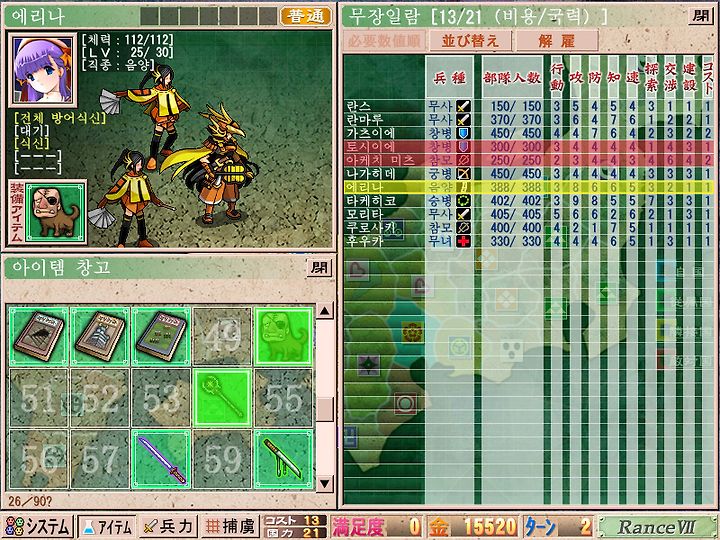720x540 pixels.
Task: Click the bow icon in 나가히데 row
Action: (463, 174)
